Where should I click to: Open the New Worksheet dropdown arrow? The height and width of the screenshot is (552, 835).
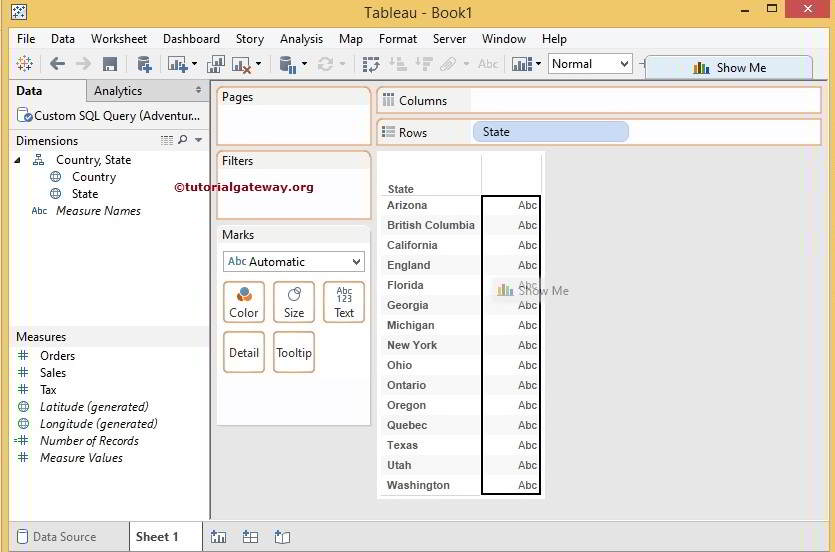click(194, 64)
